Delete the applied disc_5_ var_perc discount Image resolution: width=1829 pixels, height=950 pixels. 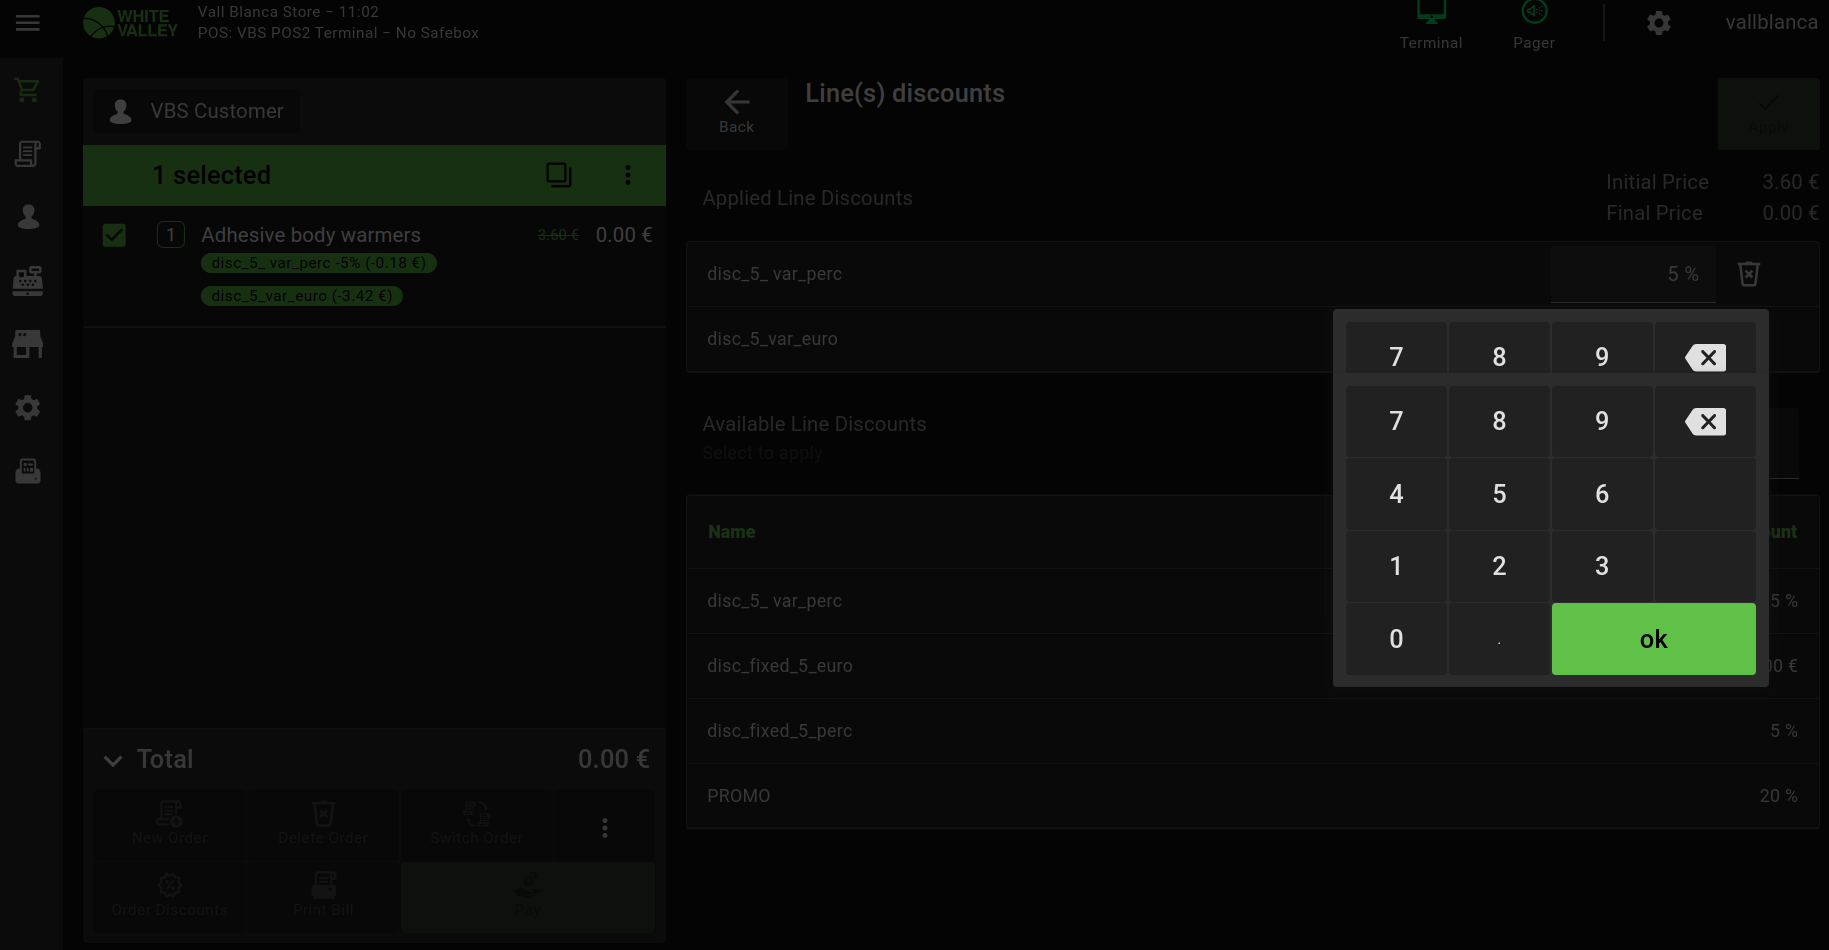[x=1749, y=274]
